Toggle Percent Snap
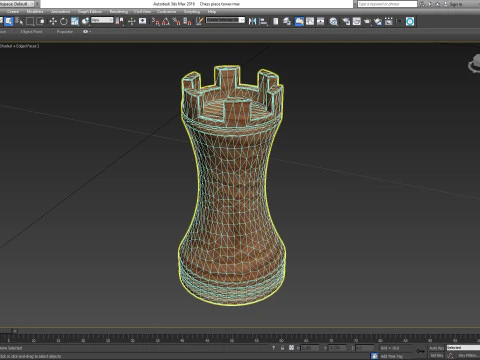 pos(177,21)
